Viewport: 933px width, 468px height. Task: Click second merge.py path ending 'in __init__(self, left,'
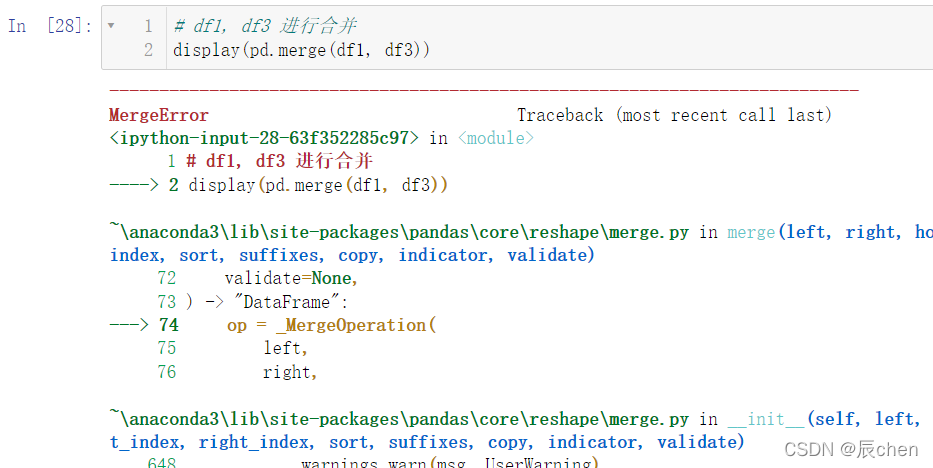pos(515,419)
